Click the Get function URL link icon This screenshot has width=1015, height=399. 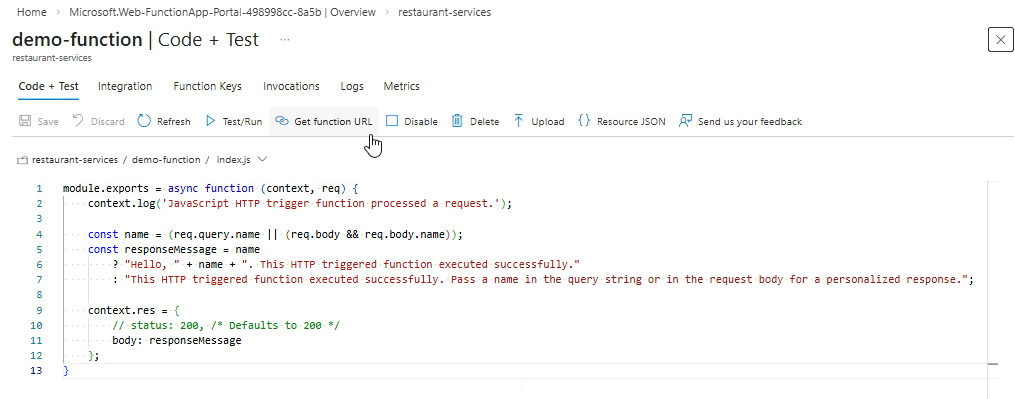[x=281, y=120]
